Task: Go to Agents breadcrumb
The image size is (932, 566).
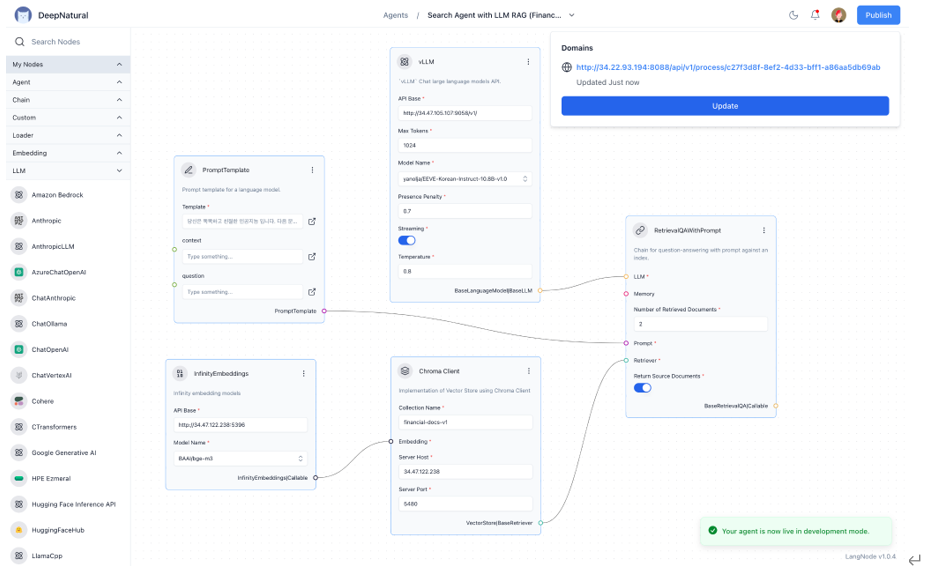Action: pos(395,15)
